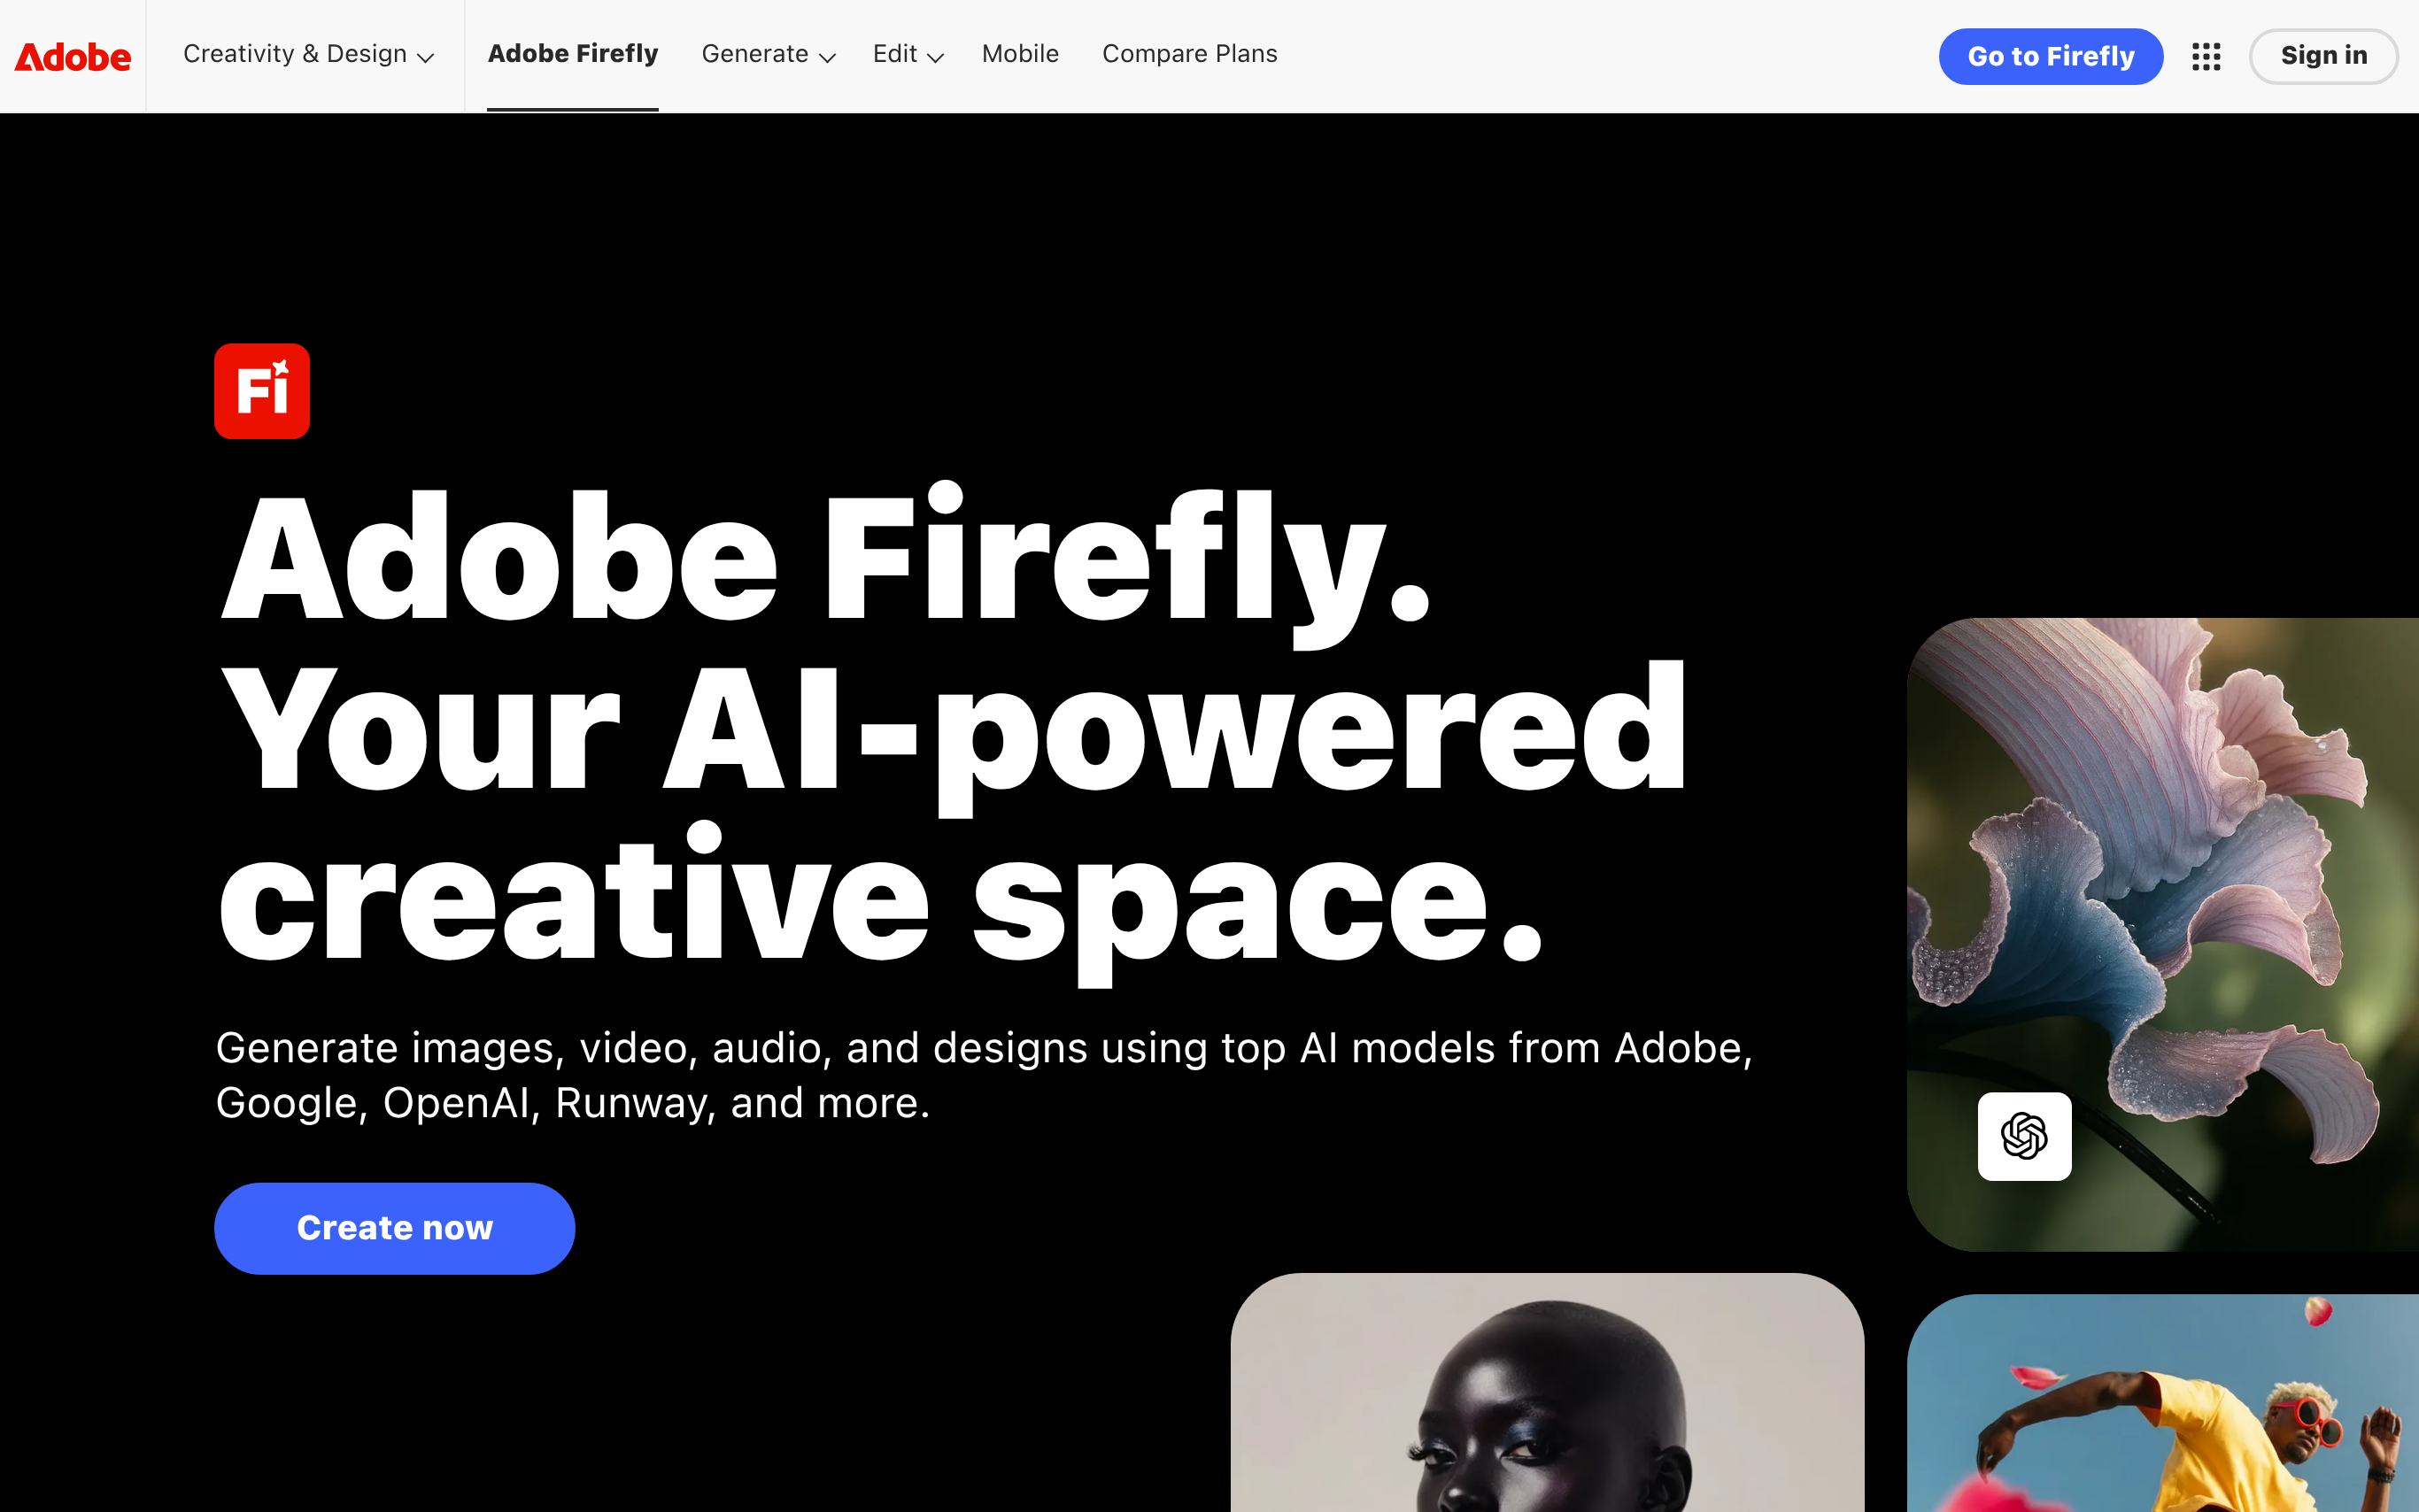Click the Adobe logo in the header
Screen dimensions: 2419x1512
point(73,57)
